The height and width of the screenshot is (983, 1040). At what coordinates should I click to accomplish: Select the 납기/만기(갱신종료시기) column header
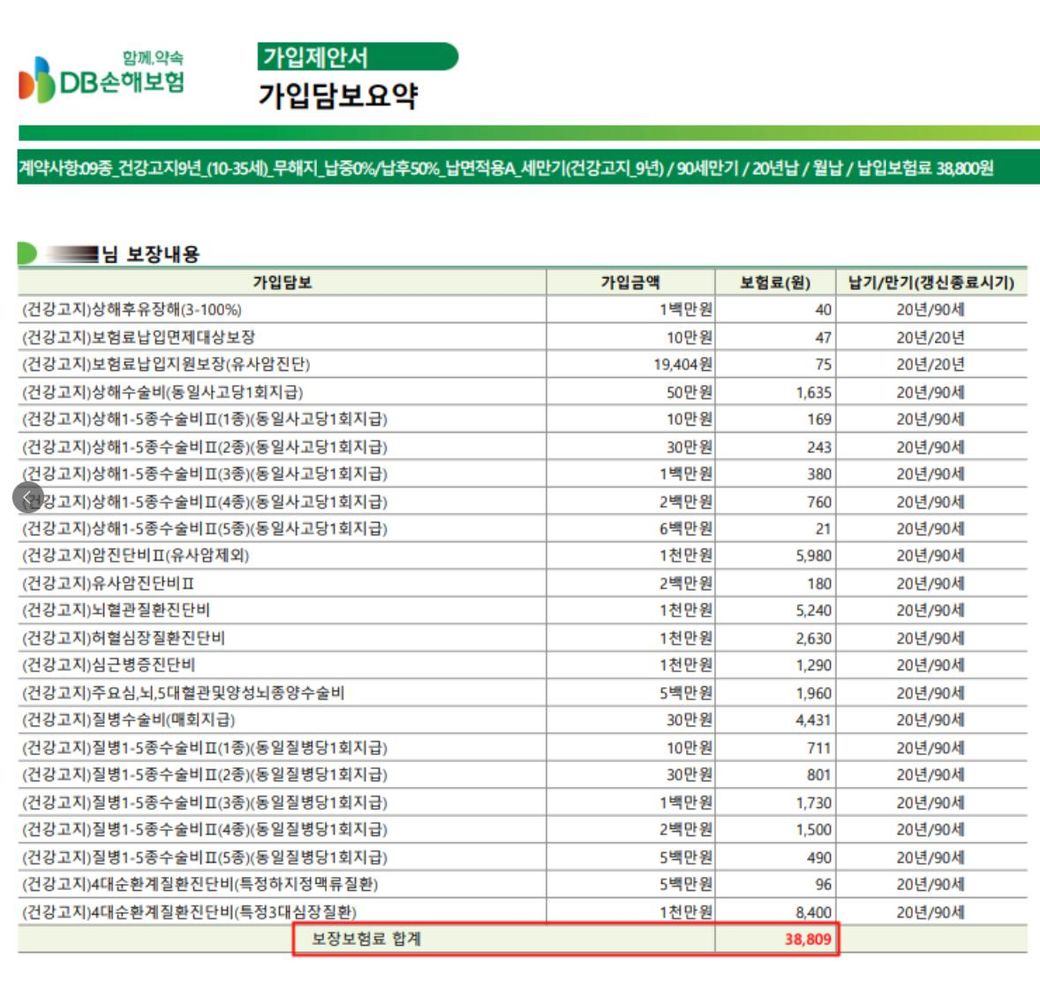(931, 282)
